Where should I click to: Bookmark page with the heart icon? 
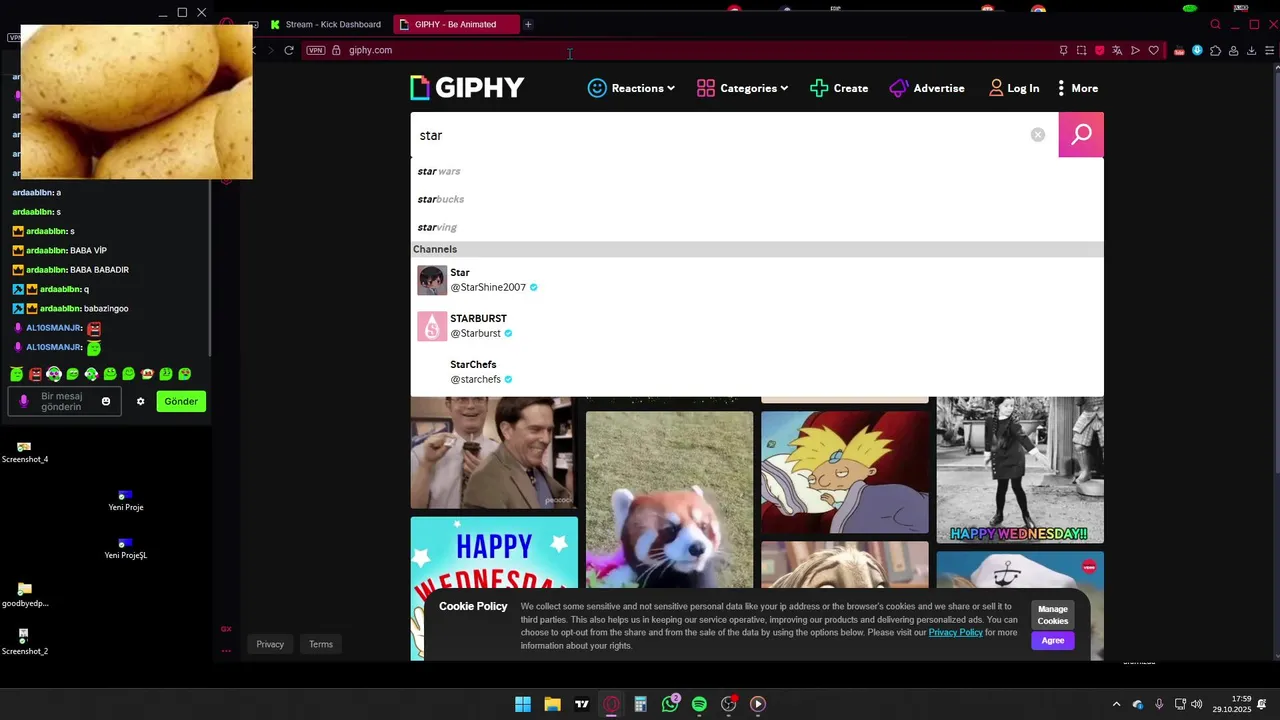click(1153, 50)
